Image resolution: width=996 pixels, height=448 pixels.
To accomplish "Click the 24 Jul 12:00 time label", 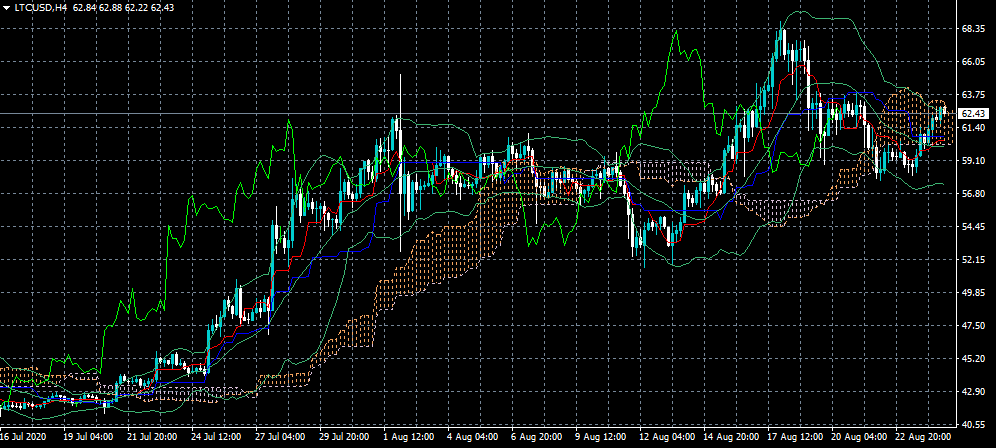I will (217, 437).
